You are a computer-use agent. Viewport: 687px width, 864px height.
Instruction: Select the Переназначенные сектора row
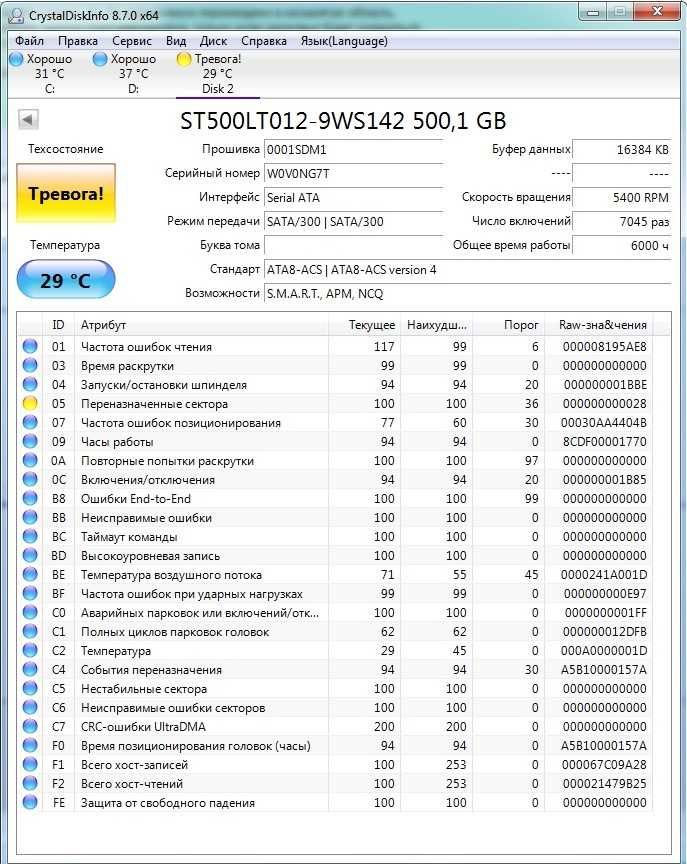(x=336, y=403)
